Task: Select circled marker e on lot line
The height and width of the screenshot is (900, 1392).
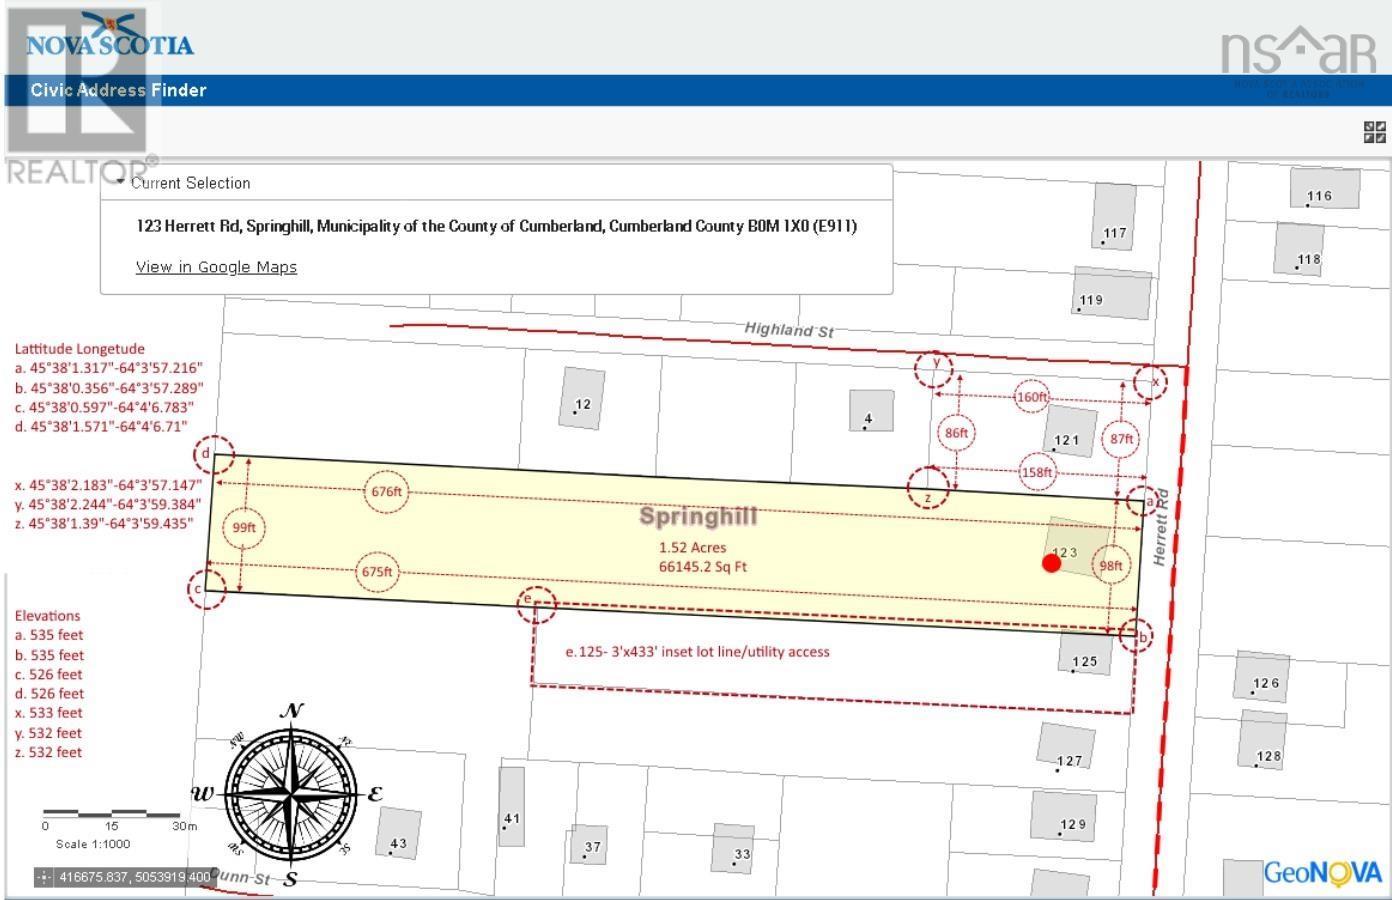Action: pos(537,601)
